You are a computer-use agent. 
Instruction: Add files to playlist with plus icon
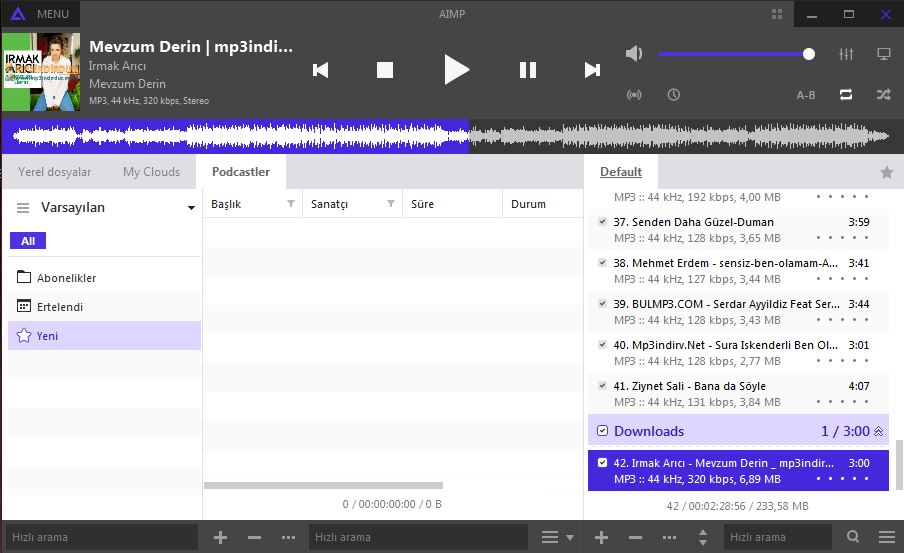601,537
